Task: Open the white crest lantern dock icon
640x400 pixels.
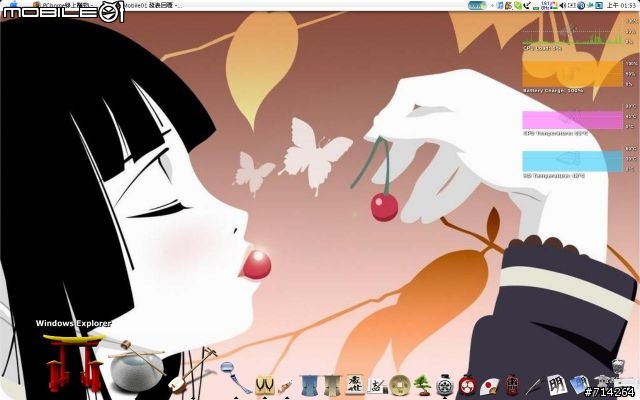Action: pos(444,385)
